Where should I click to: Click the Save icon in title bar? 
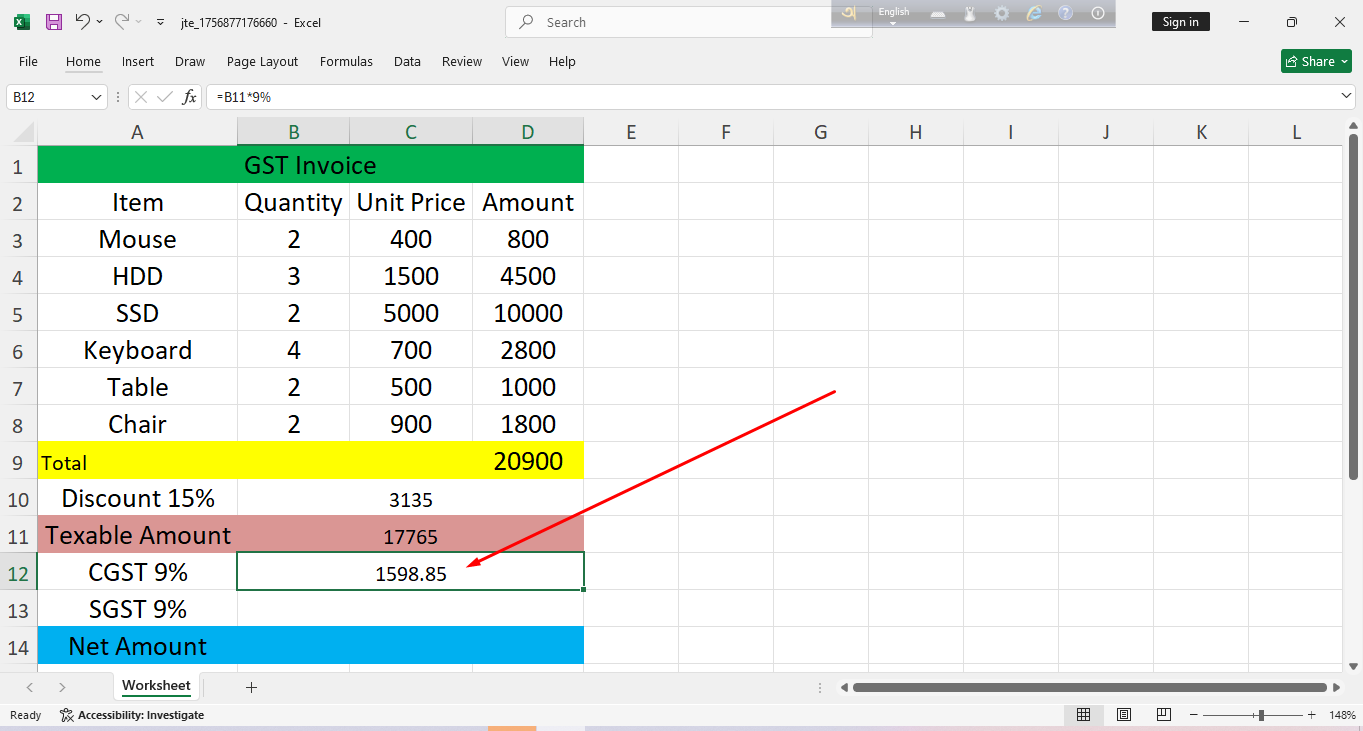point(54,22)
